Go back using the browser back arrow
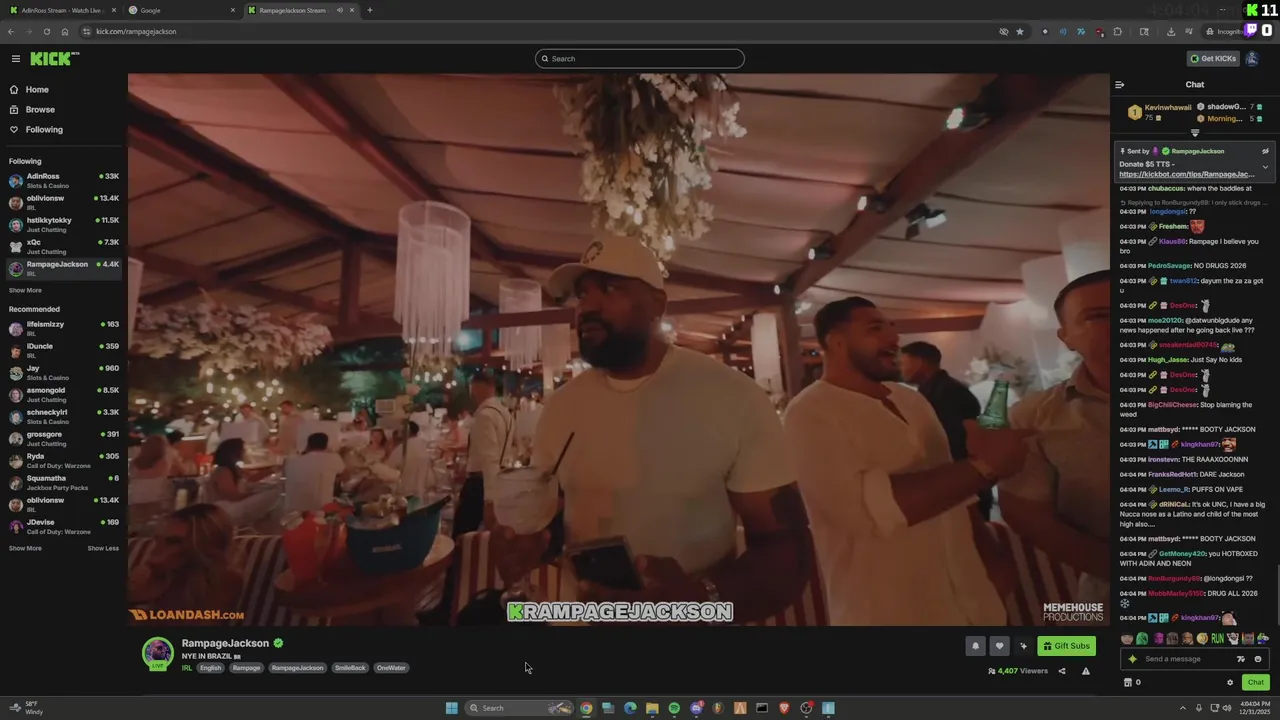The height and width of the screenshot is (720, 1280). (x=11, y=31)
